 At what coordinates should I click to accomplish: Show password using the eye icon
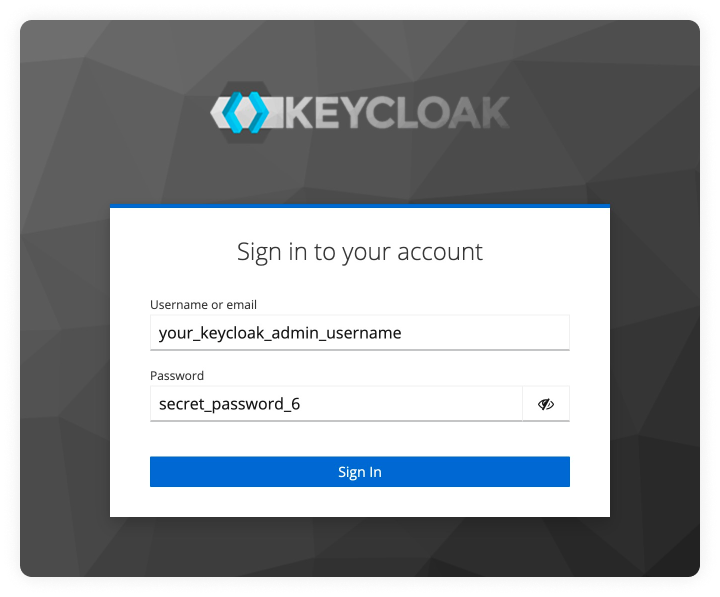[546, 404]
